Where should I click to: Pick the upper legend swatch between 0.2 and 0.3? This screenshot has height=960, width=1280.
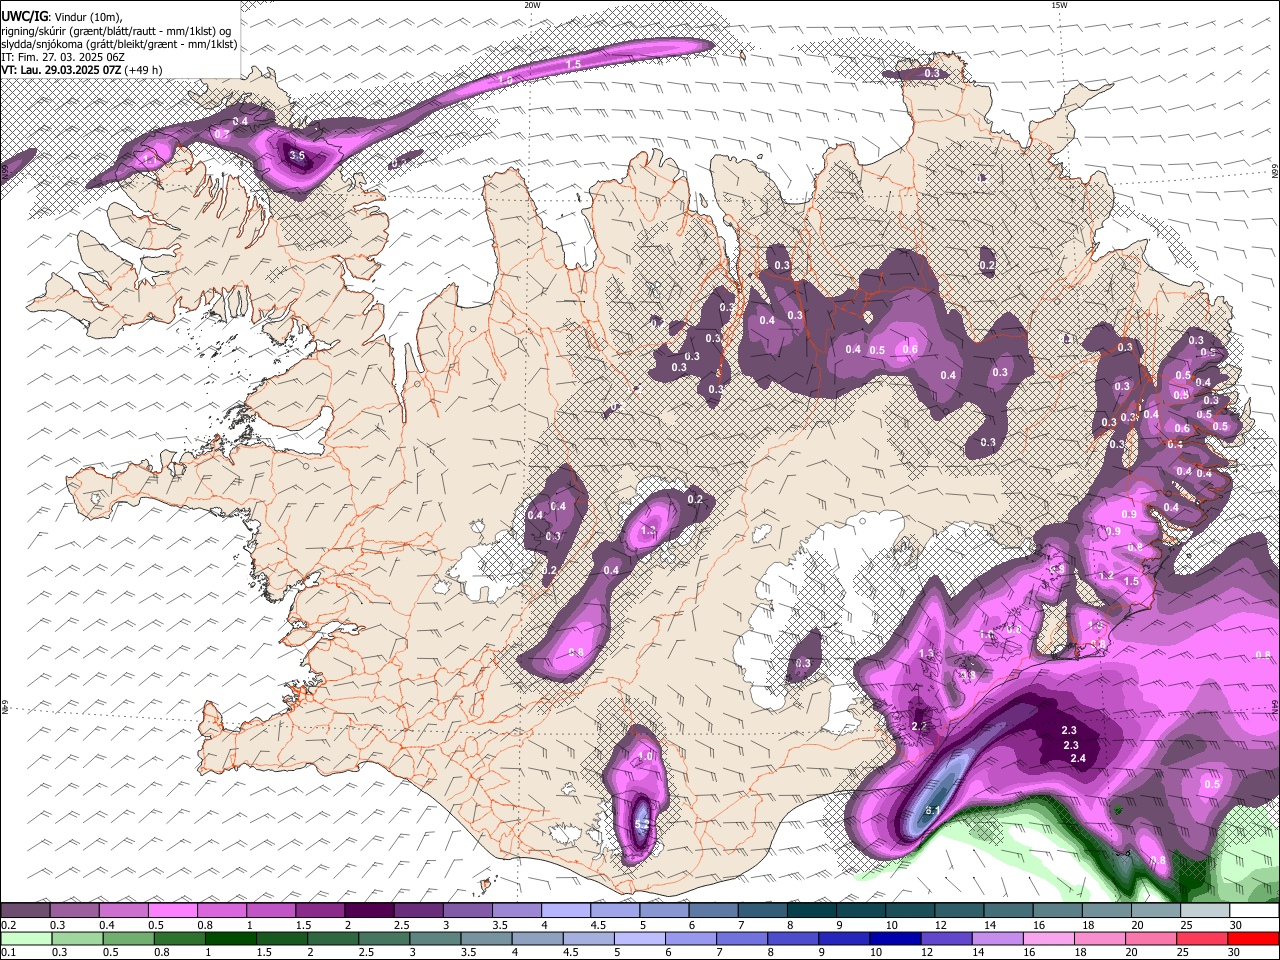(x=25, y=911)
